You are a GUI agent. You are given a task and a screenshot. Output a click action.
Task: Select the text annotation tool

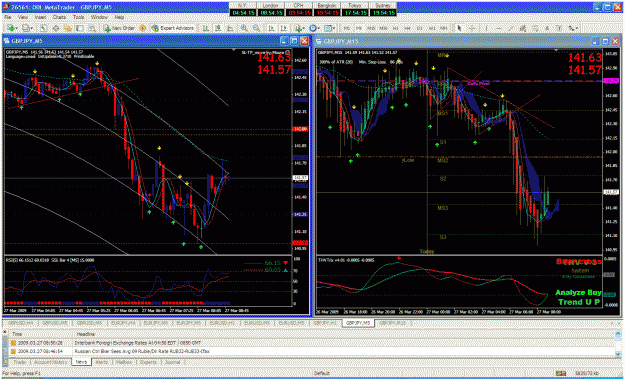point(547,28)
